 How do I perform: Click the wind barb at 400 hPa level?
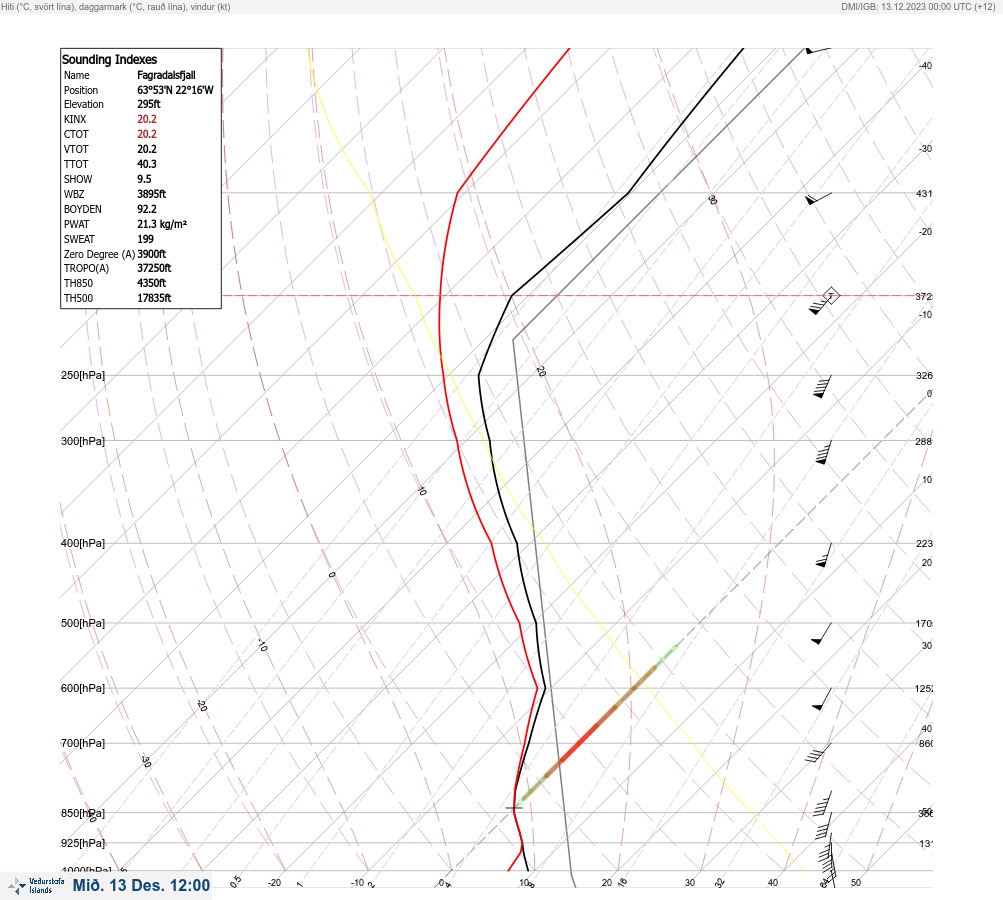(824, 555)
